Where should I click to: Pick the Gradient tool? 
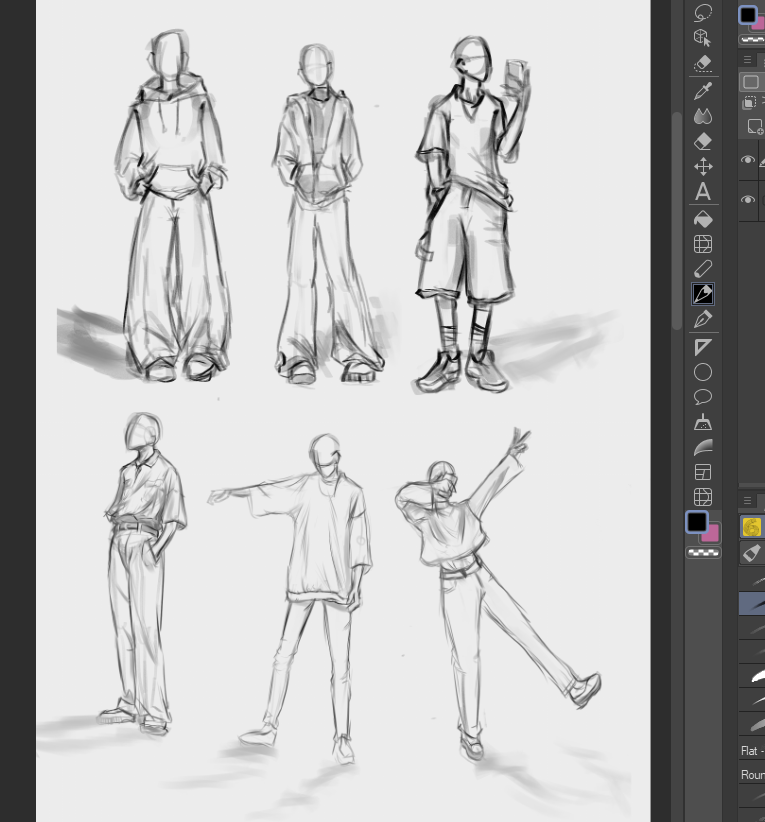click(703, 448)
